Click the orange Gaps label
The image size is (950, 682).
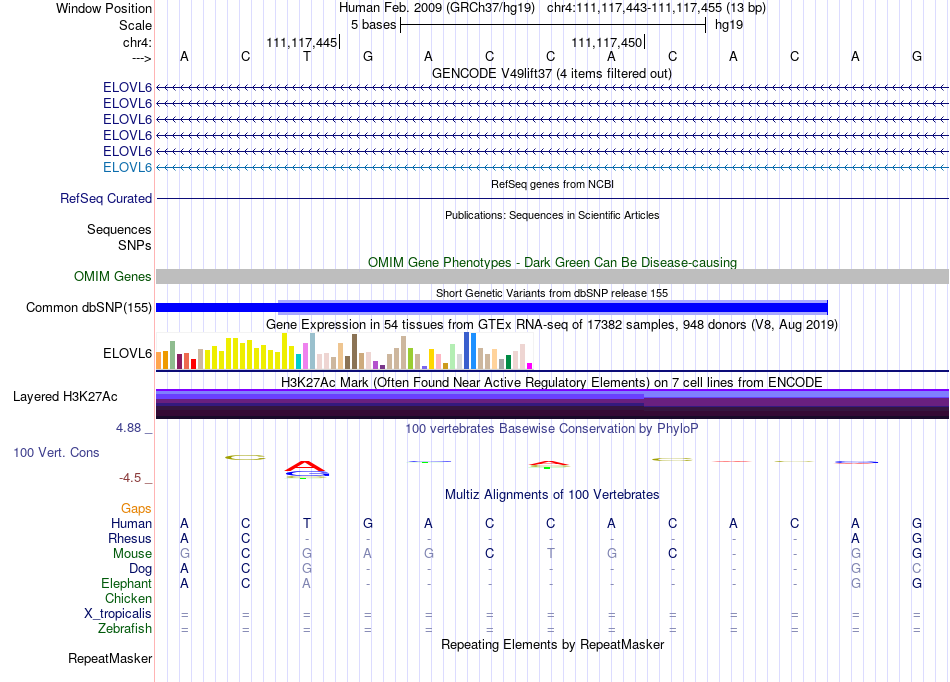(136, 509)
